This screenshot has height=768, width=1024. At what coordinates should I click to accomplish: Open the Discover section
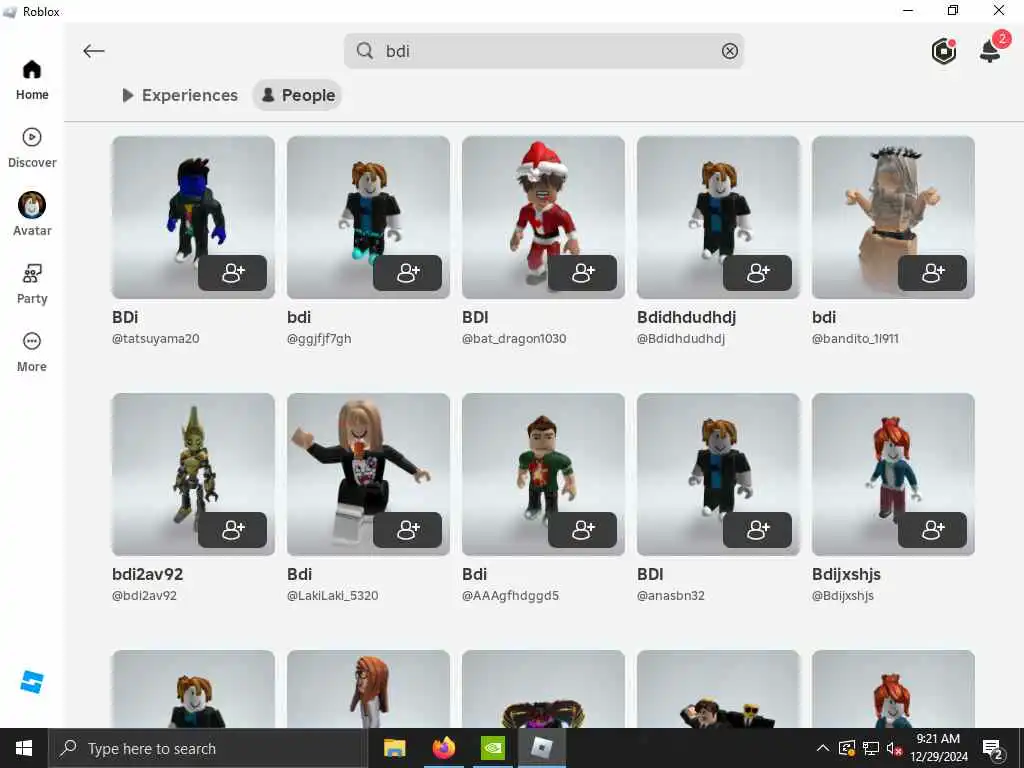32,148
